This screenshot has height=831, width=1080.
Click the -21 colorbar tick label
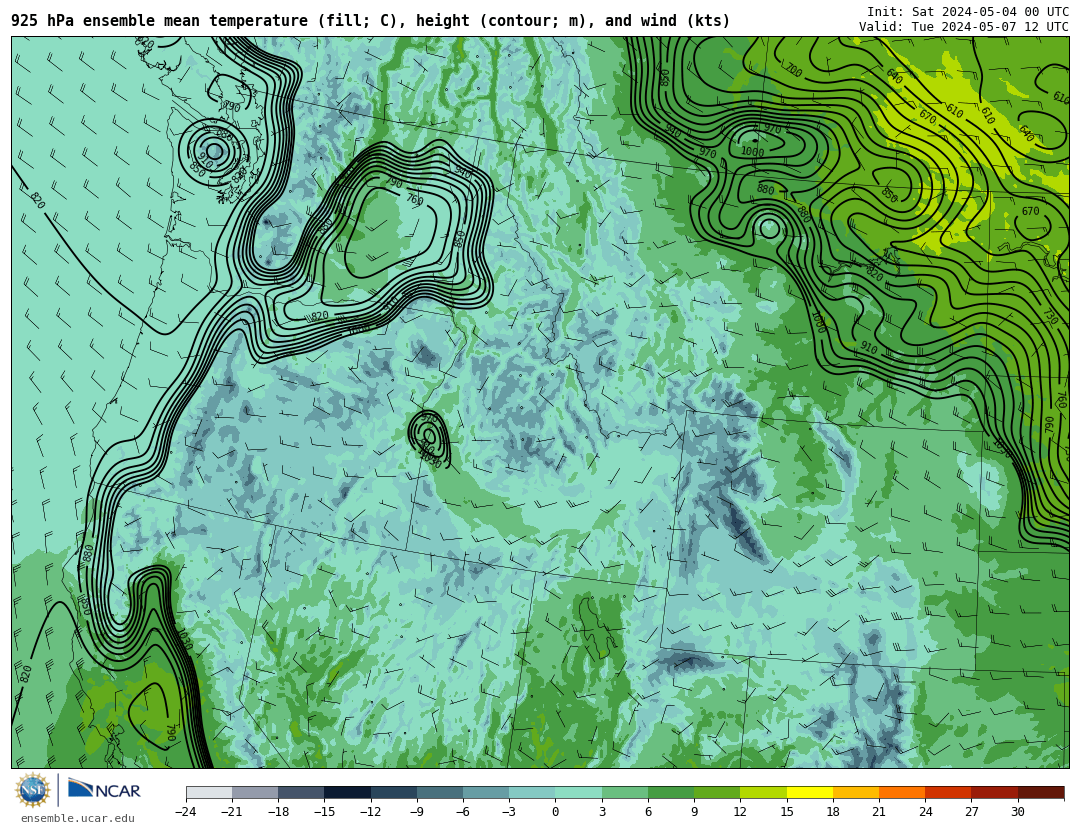[x=231, y=812]
